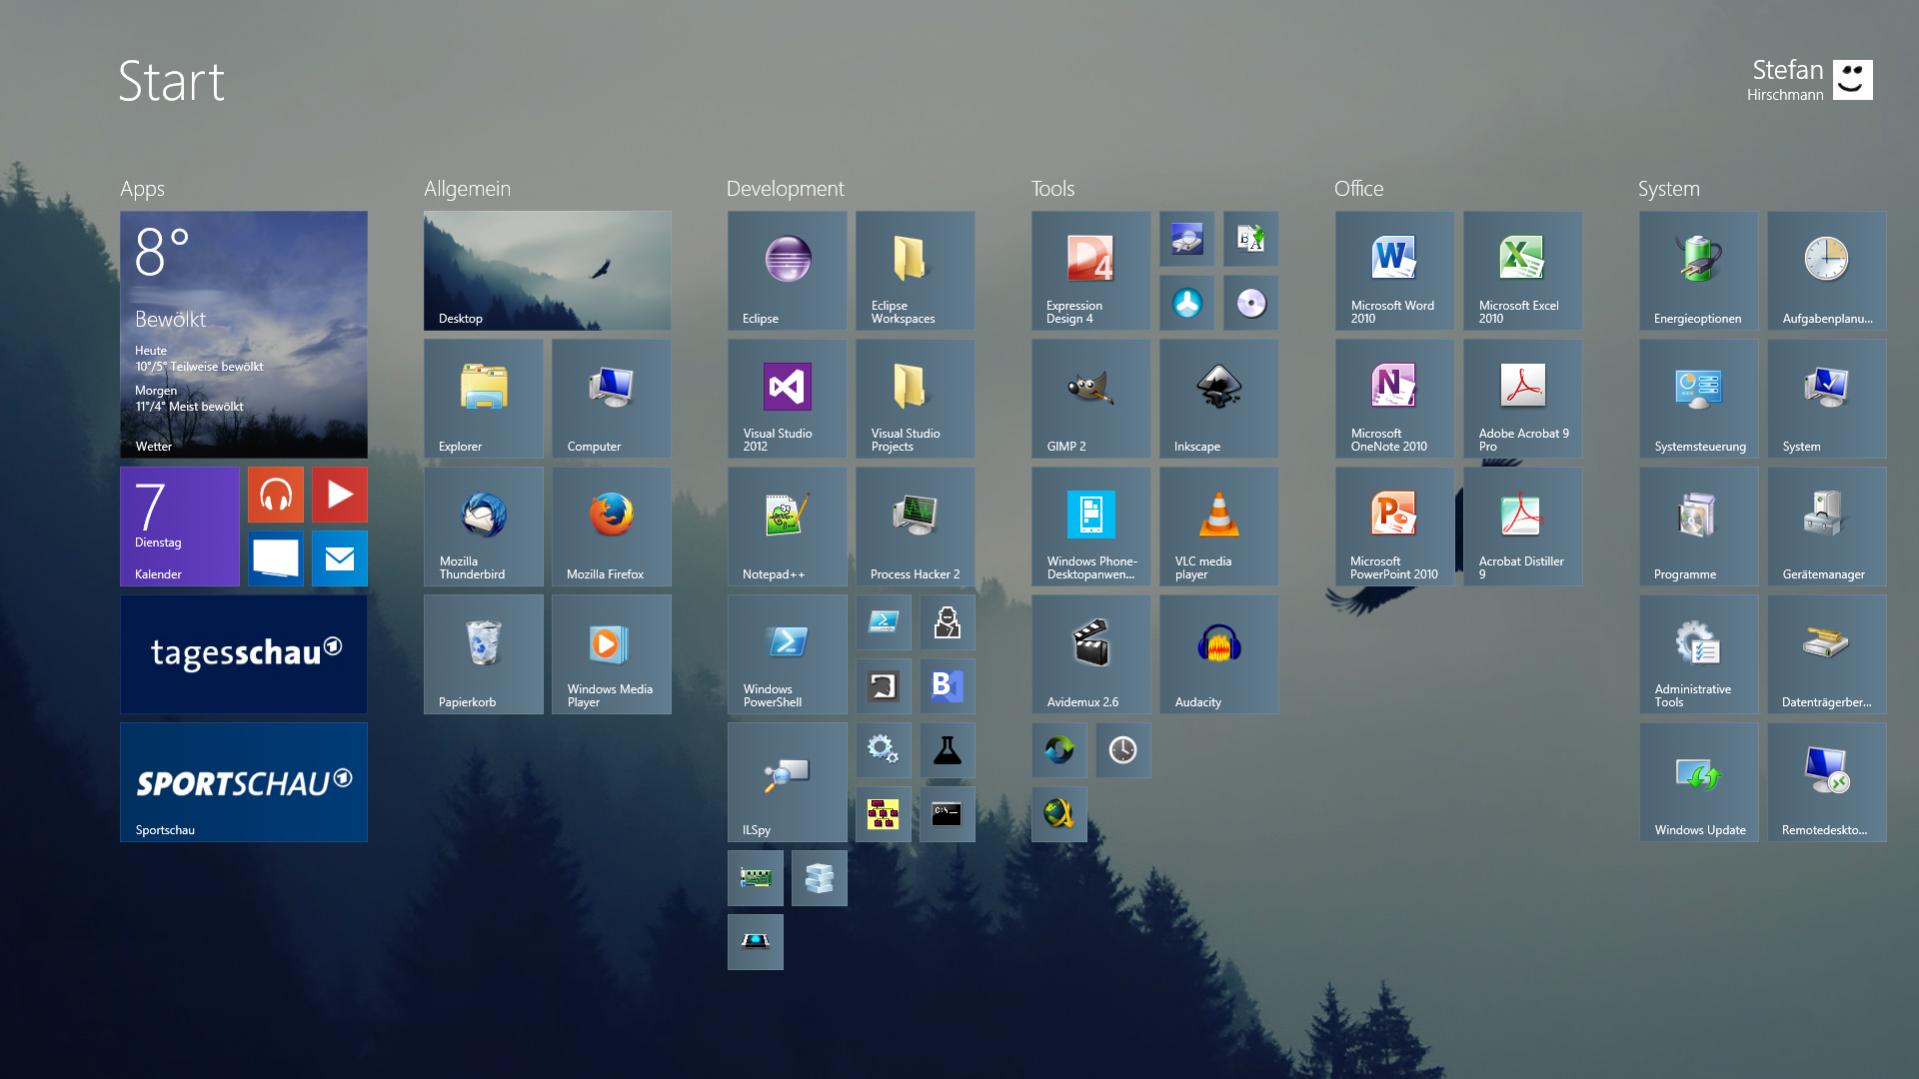Launch Microsoft PowerPoint 2010
The height and width of the screenshot is (1079, 1919).
coord(1395,526)
